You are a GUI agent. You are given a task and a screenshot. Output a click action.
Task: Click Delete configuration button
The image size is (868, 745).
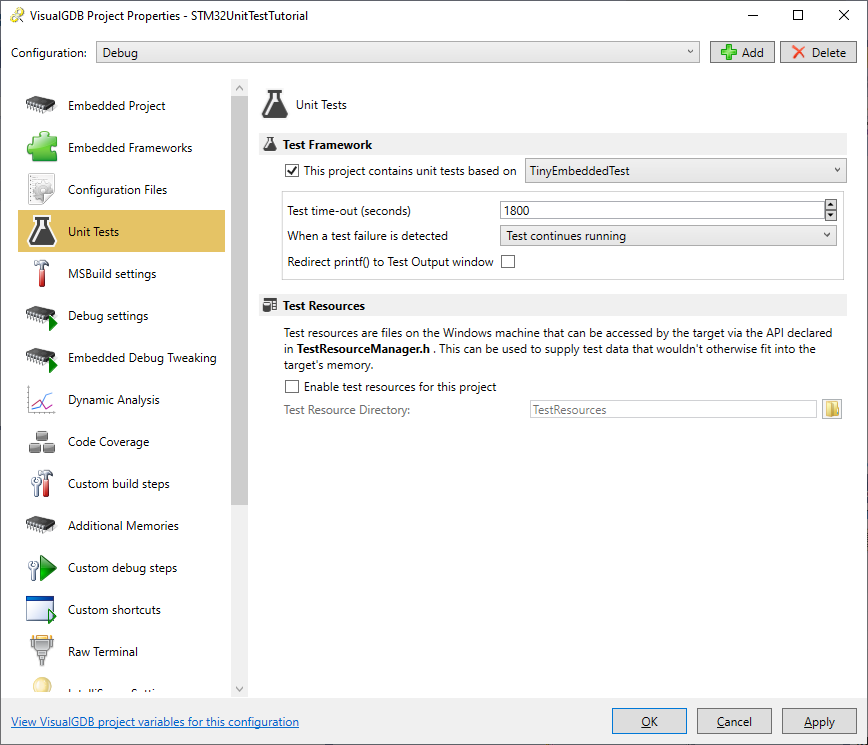coord(818,52)
